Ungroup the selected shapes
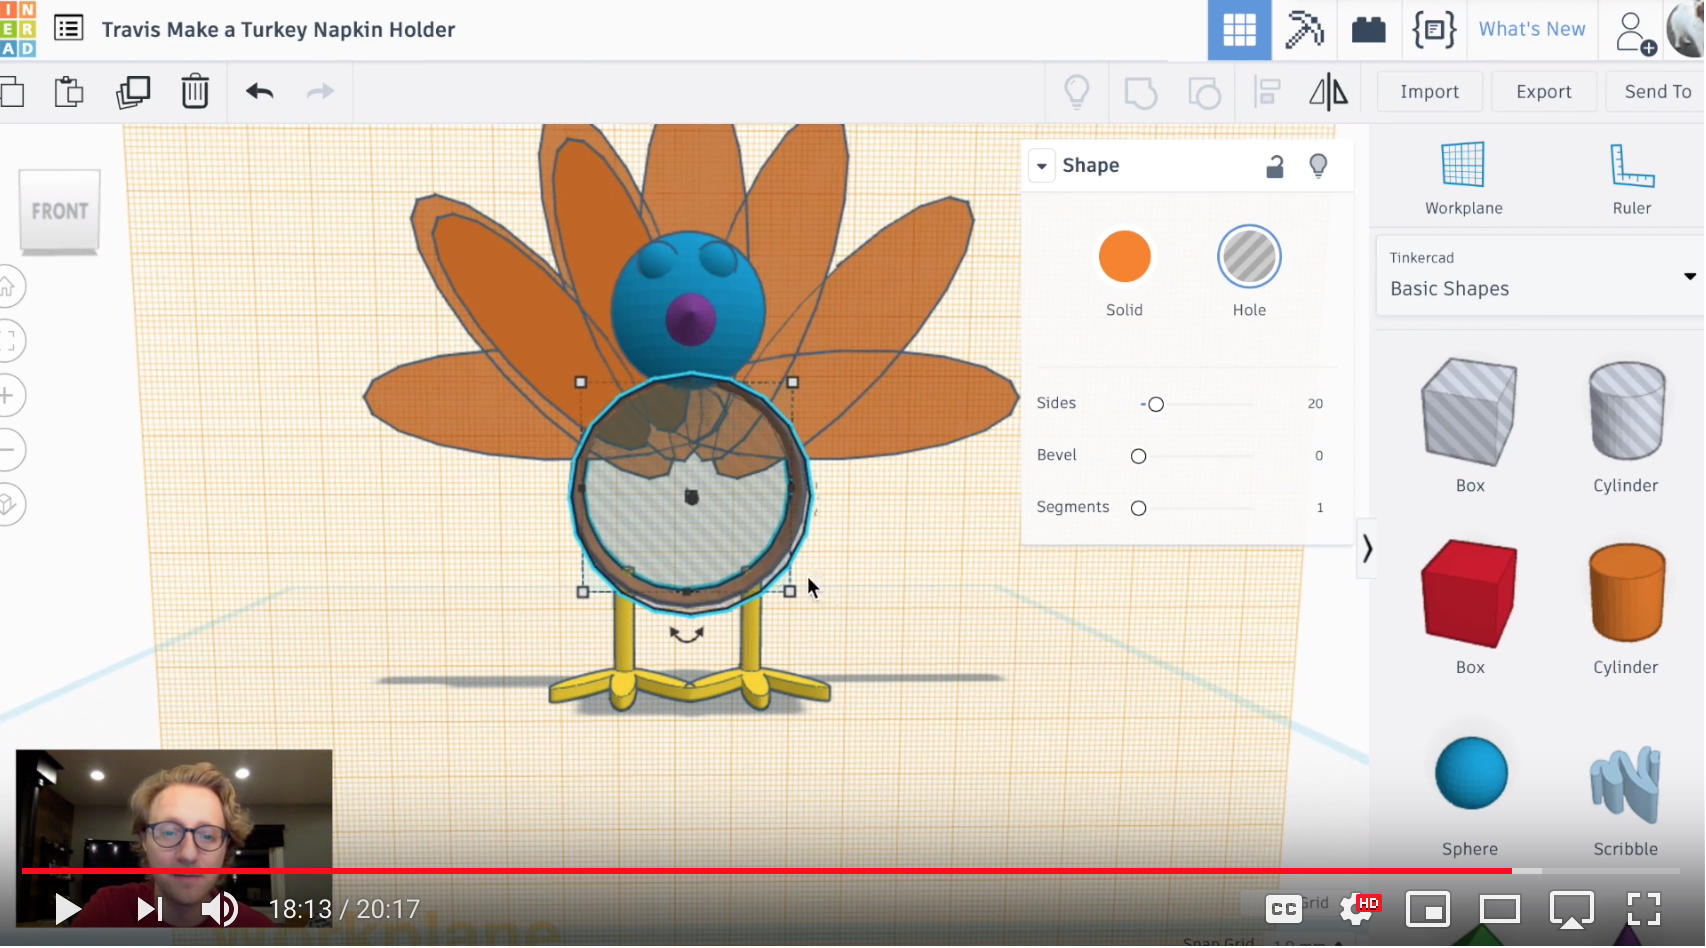The image size is (1706, 948). [x=1204, y=92]
